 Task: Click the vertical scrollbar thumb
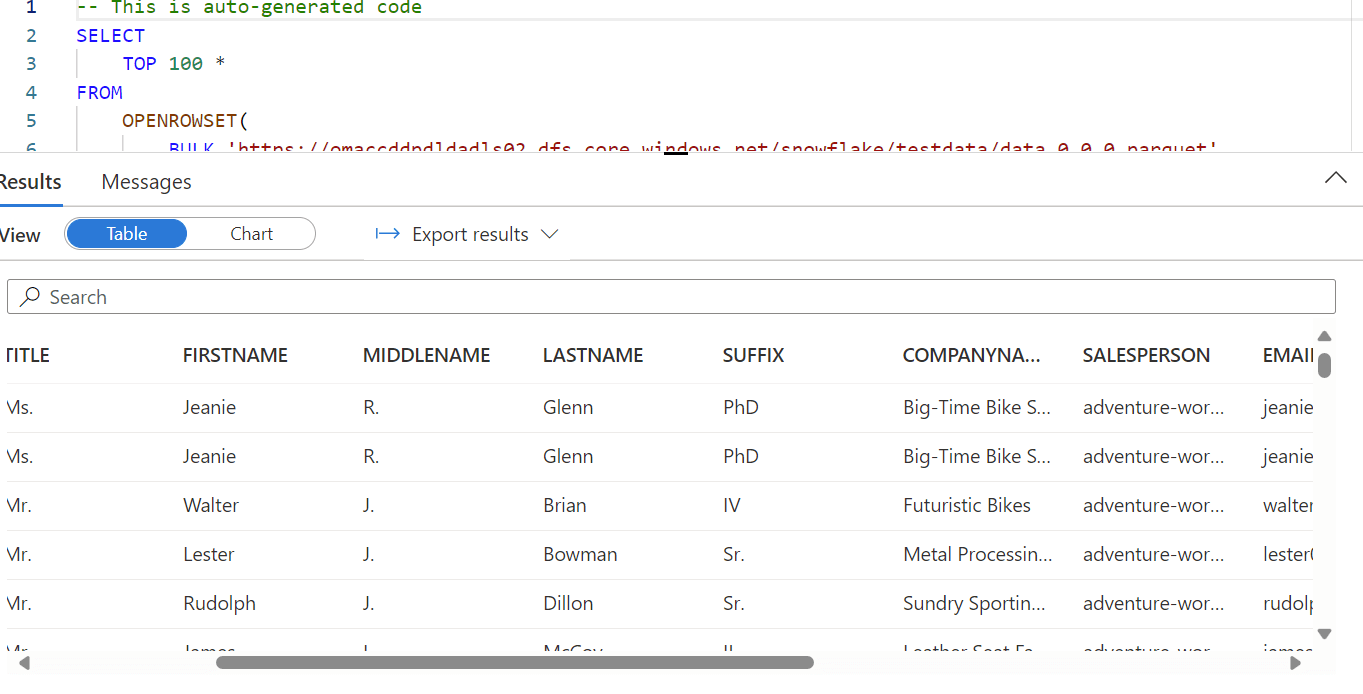pos(1324,365)
